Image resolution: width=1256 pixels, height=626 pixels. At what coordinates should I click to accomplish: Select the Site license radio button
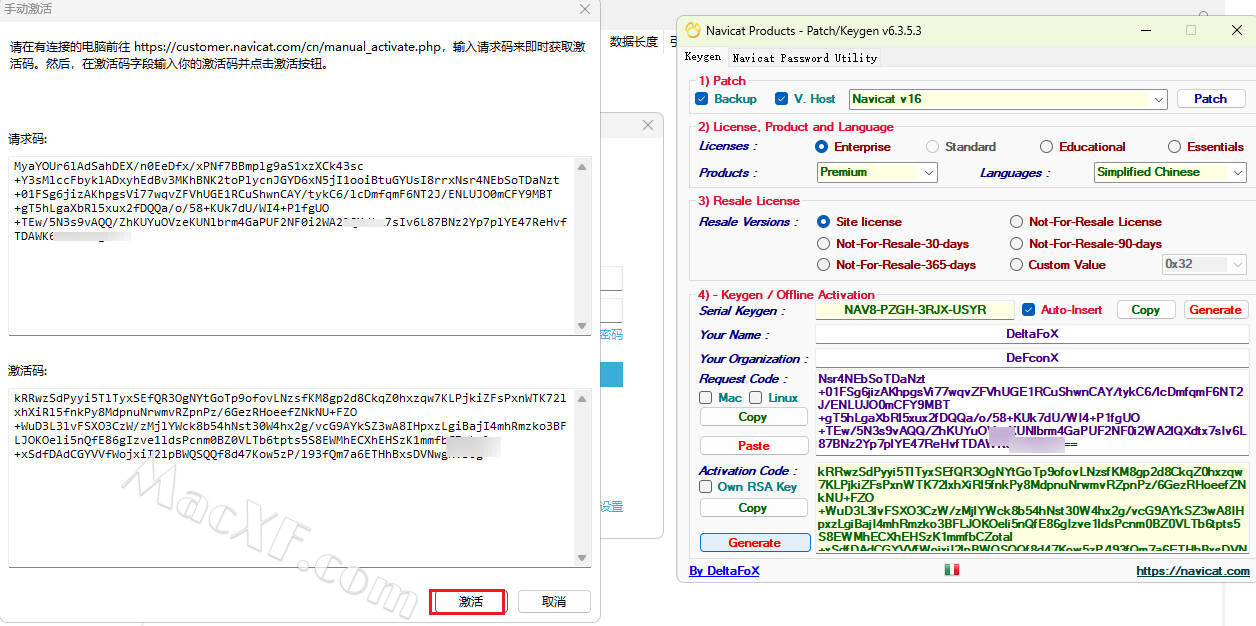tap(824, 222)
